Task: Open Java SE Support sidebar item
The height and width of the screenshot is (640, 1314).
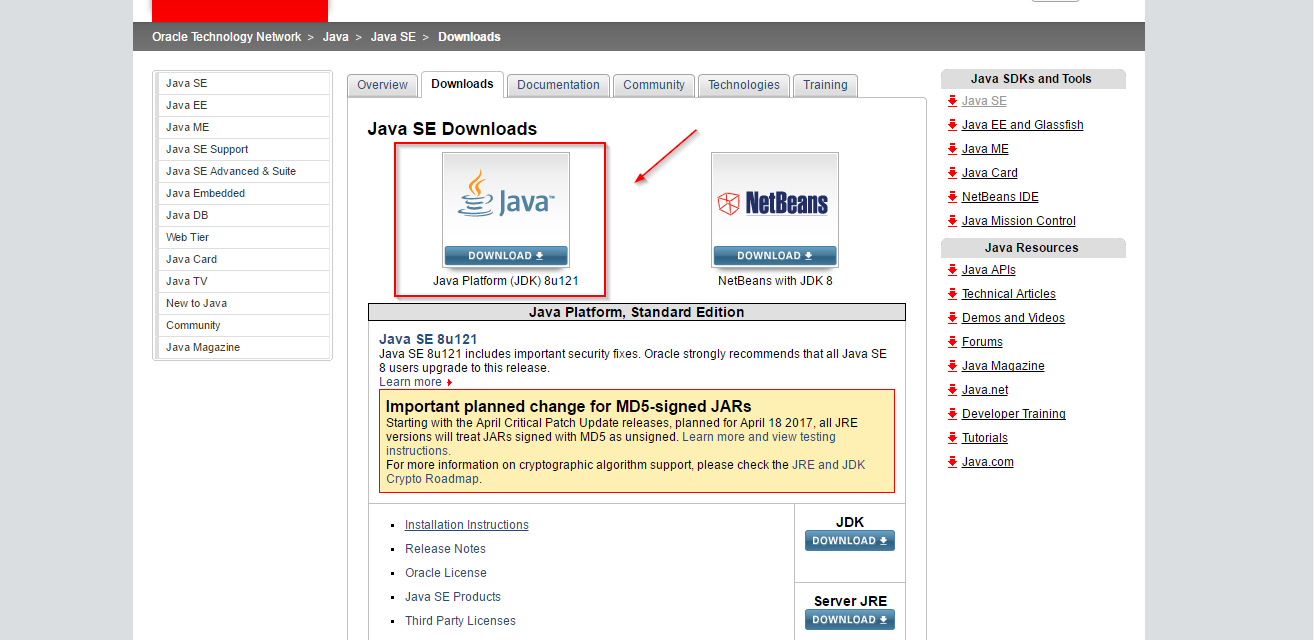Action: click(x=243, y=149)
